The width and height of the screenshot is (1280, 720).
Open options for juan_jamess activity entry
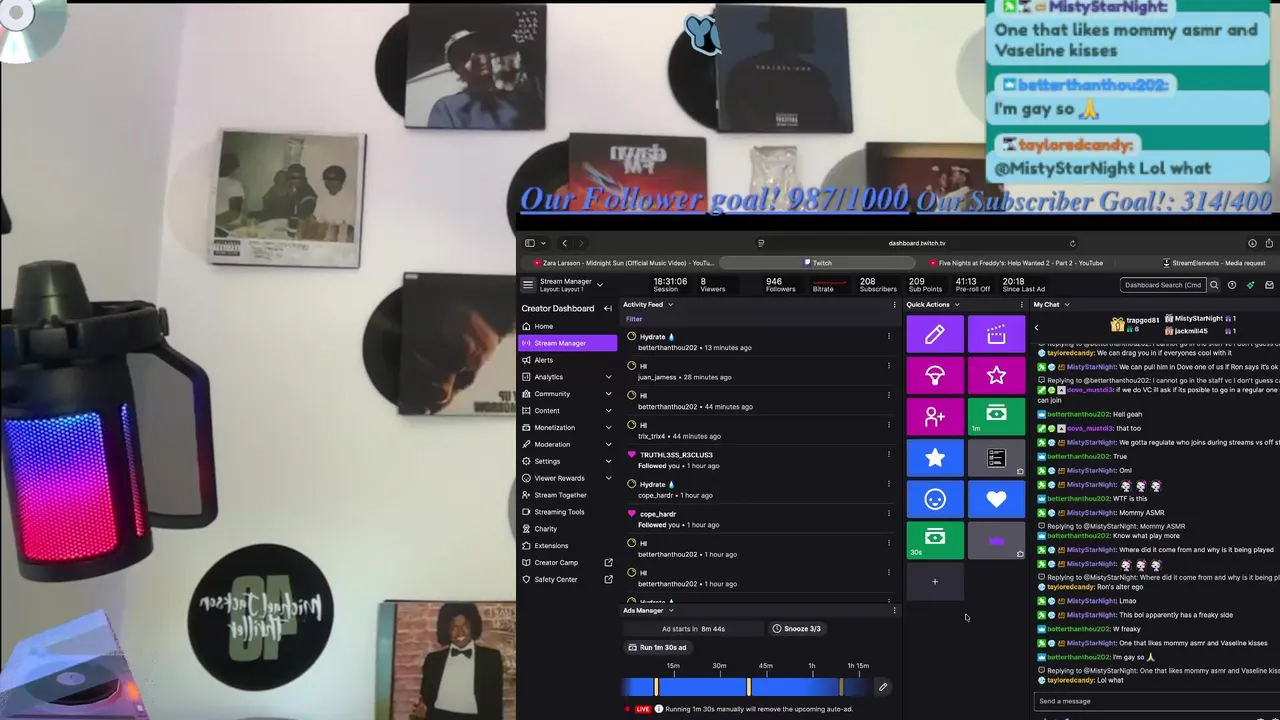(x=888, y=366)
